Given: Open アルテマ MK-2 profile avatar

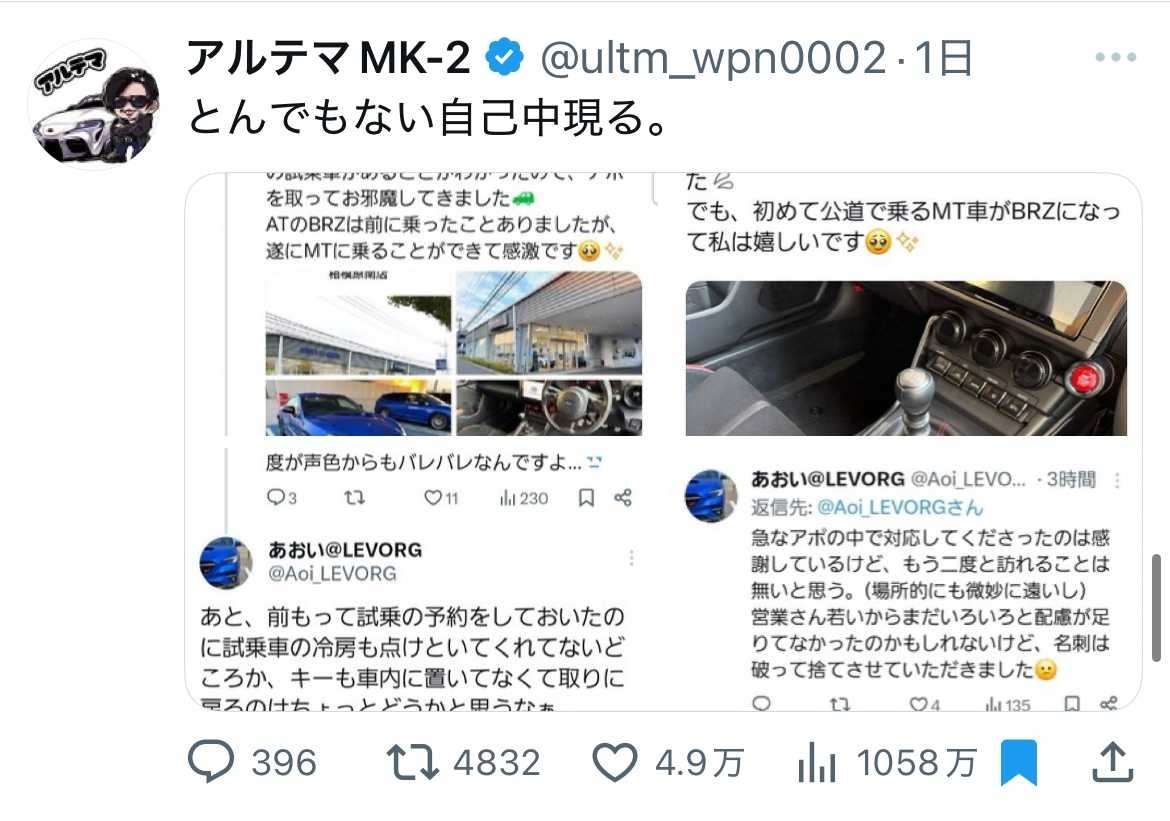Looking at the screenshot, I should click(96, 104).
